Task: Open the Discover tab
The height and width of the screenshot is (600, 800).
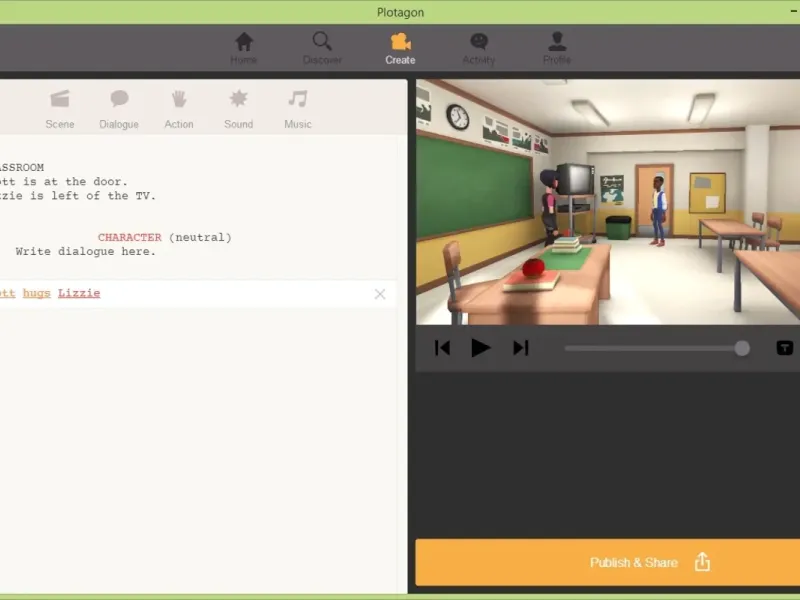Action: coord(322,48)
